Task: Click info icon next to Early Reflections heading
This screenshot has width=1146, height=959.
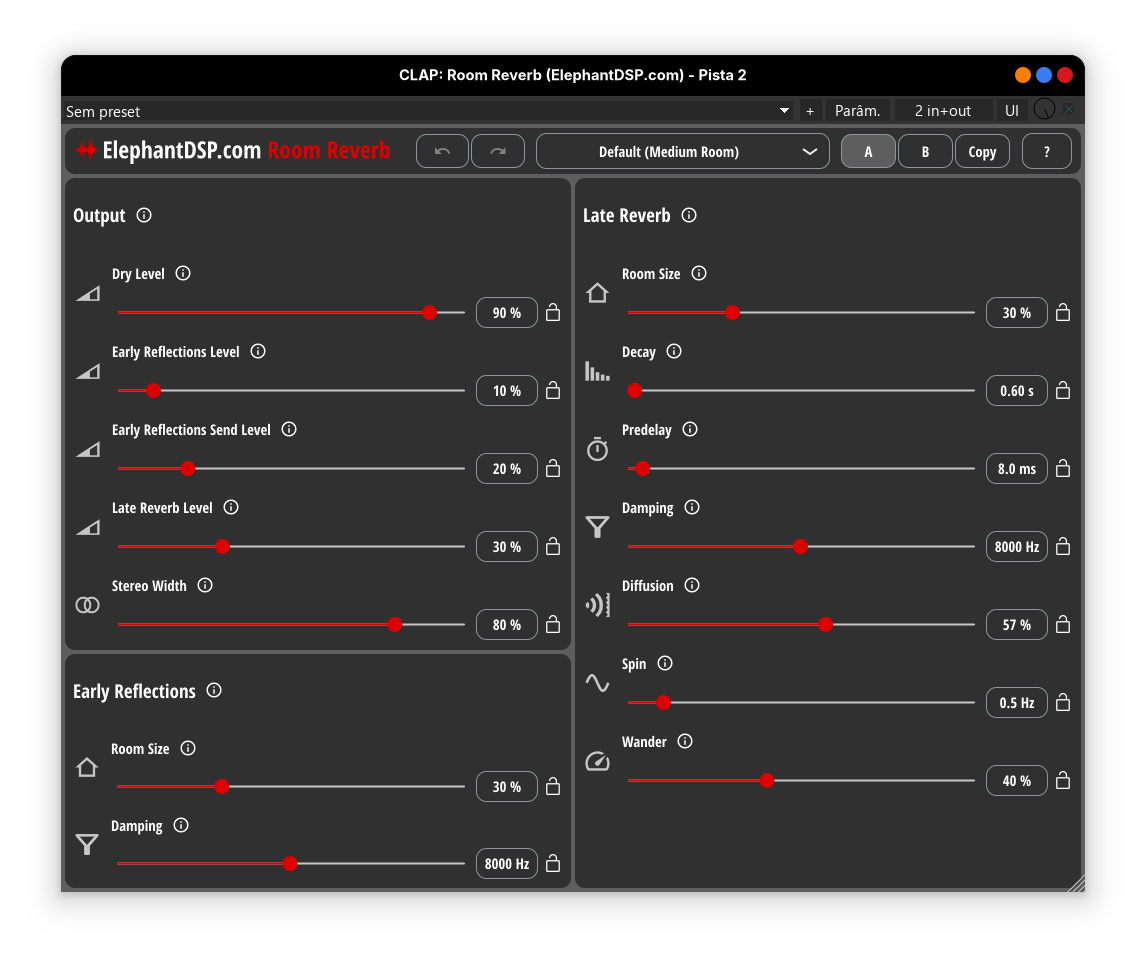Action: tap(214, 690)
